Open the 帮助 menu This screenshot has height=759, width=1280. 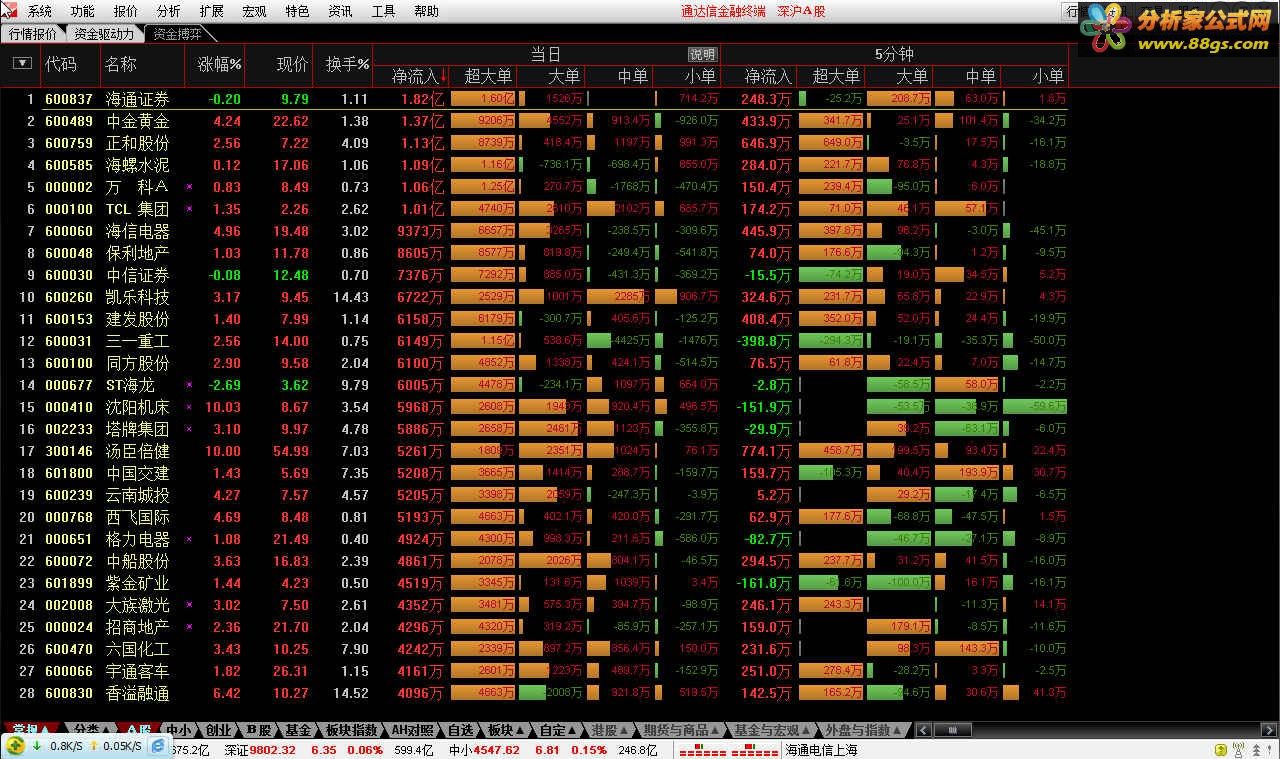(x=426, y=11)
